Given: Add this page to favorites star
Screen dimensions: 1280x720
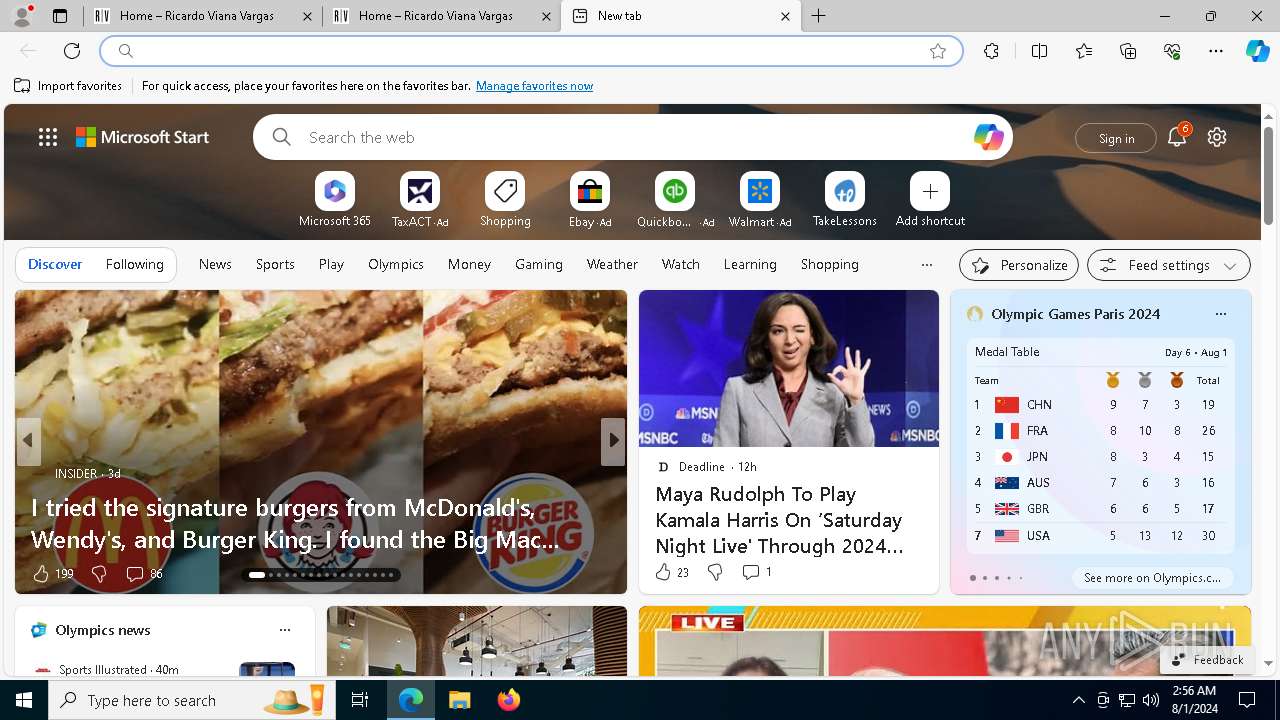Looking at the screenshot, I should 938,51.
